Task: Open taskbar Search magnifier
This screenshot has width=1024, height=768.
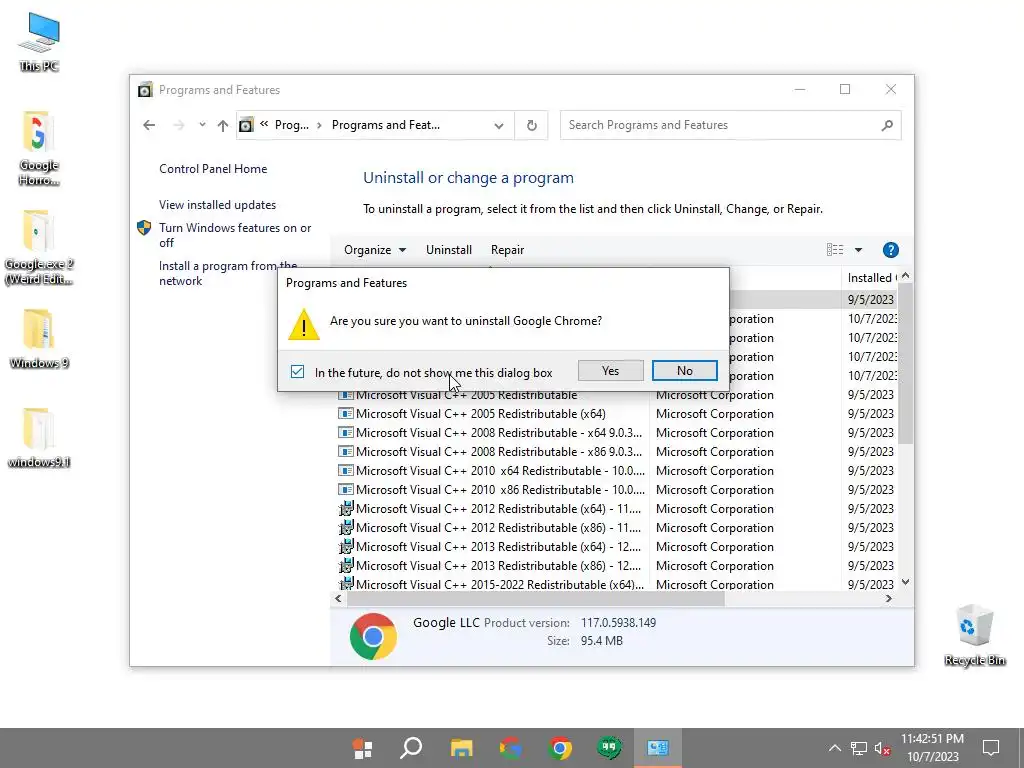Action: click(x=411, y=748)
